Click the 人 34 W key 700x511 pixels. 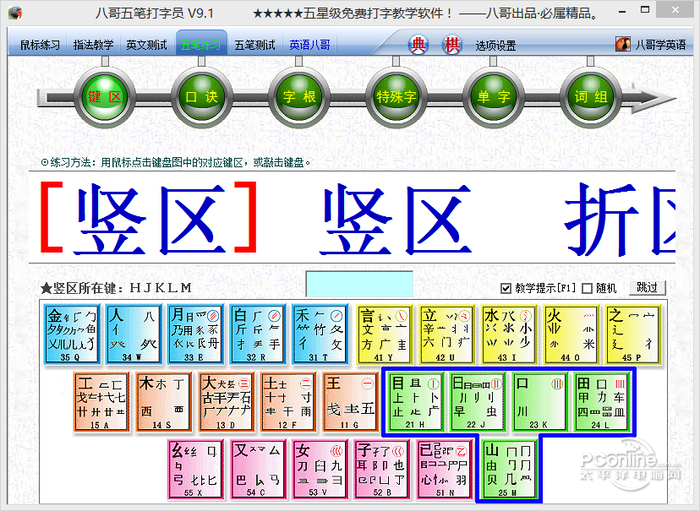coord(134,334)
